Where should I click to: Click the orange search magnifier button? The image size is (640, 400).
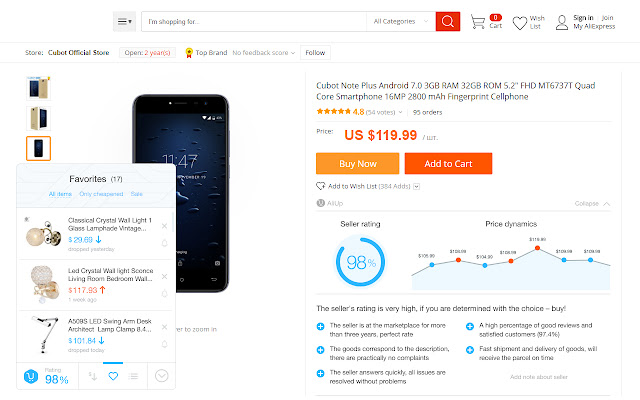(x=448, y=21)
